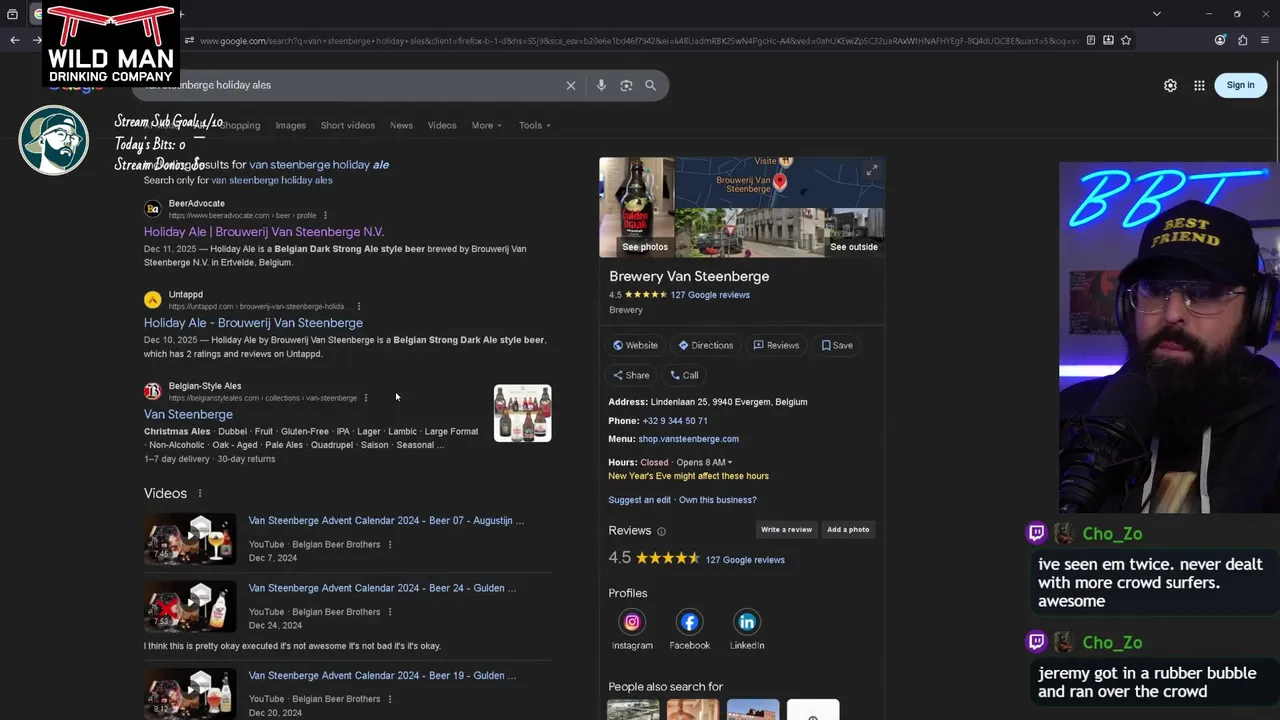The width and height of the screenshot is (1280, 720).
Task: Open shop.vansteenberge.com menu link
Action: coord(689,439)
